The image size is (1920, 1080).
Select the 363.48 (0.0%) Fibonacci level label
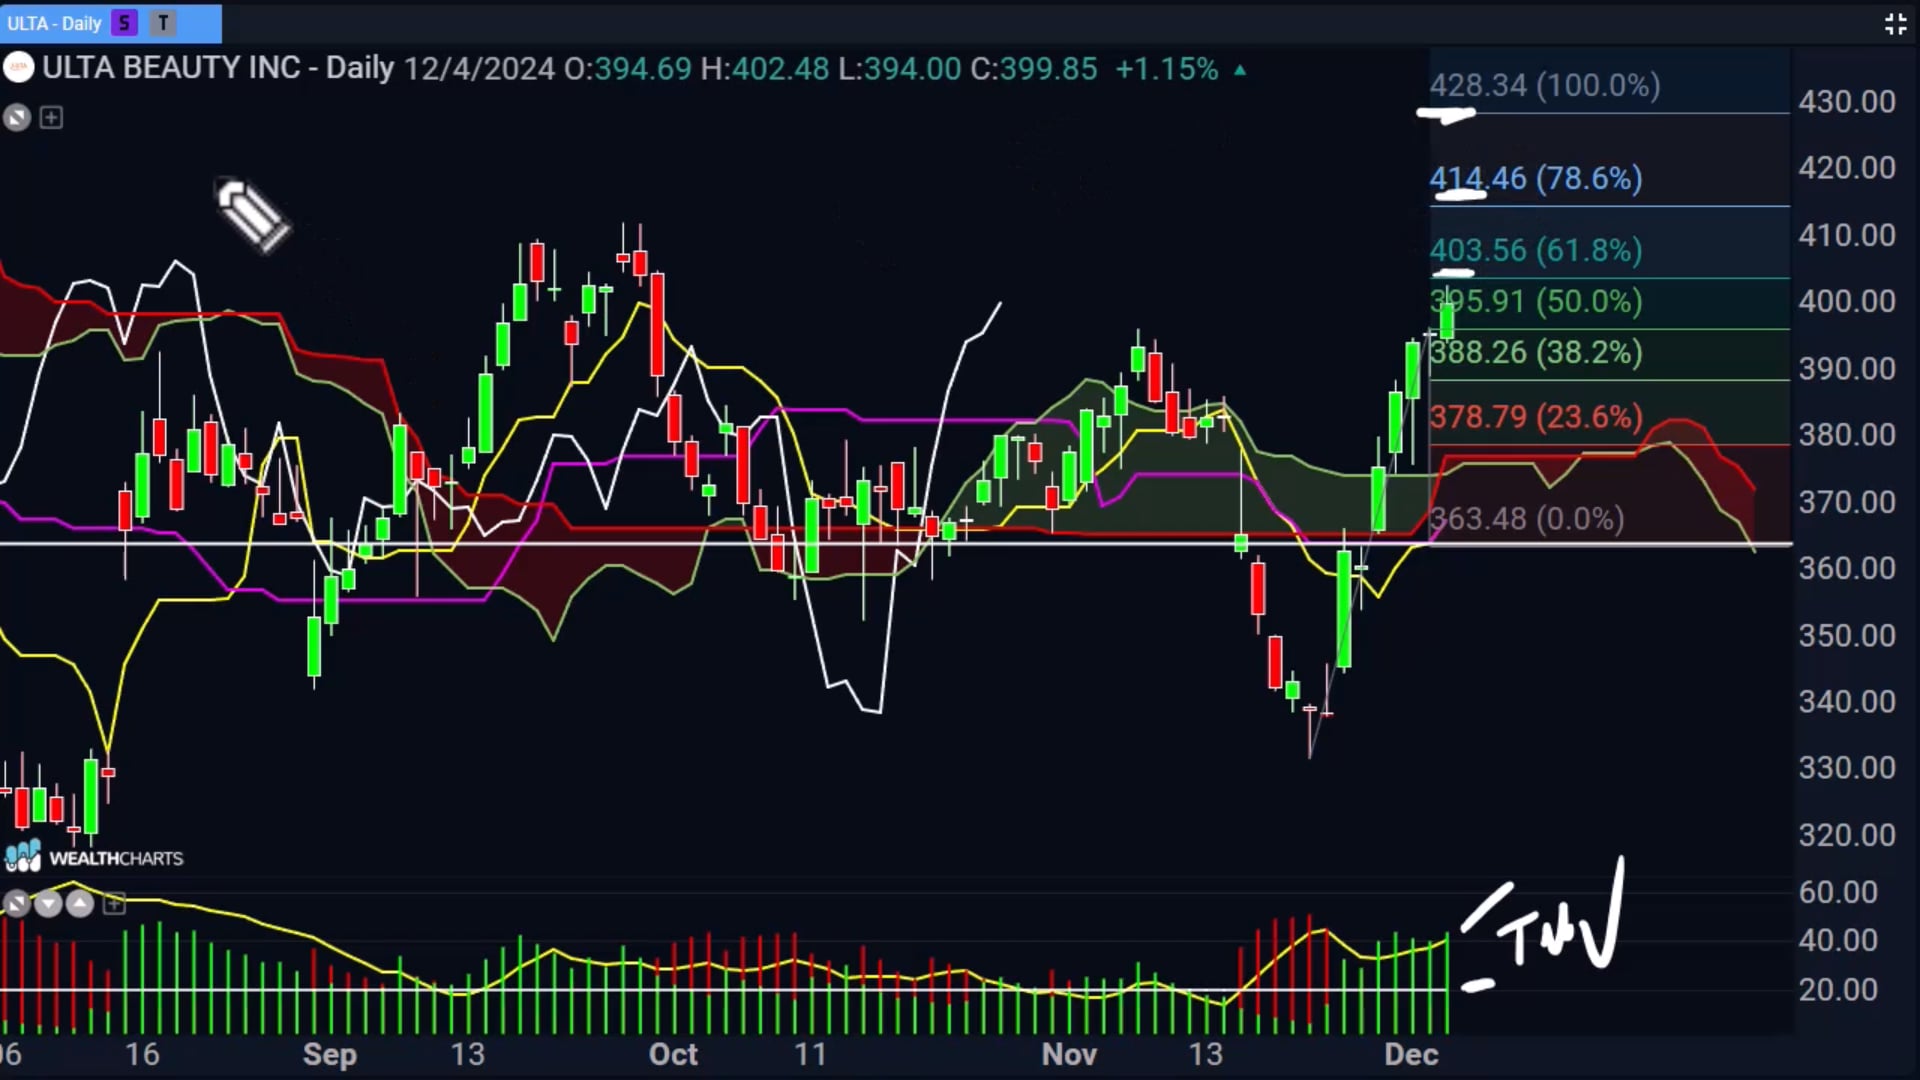[x=1527, y=519]
